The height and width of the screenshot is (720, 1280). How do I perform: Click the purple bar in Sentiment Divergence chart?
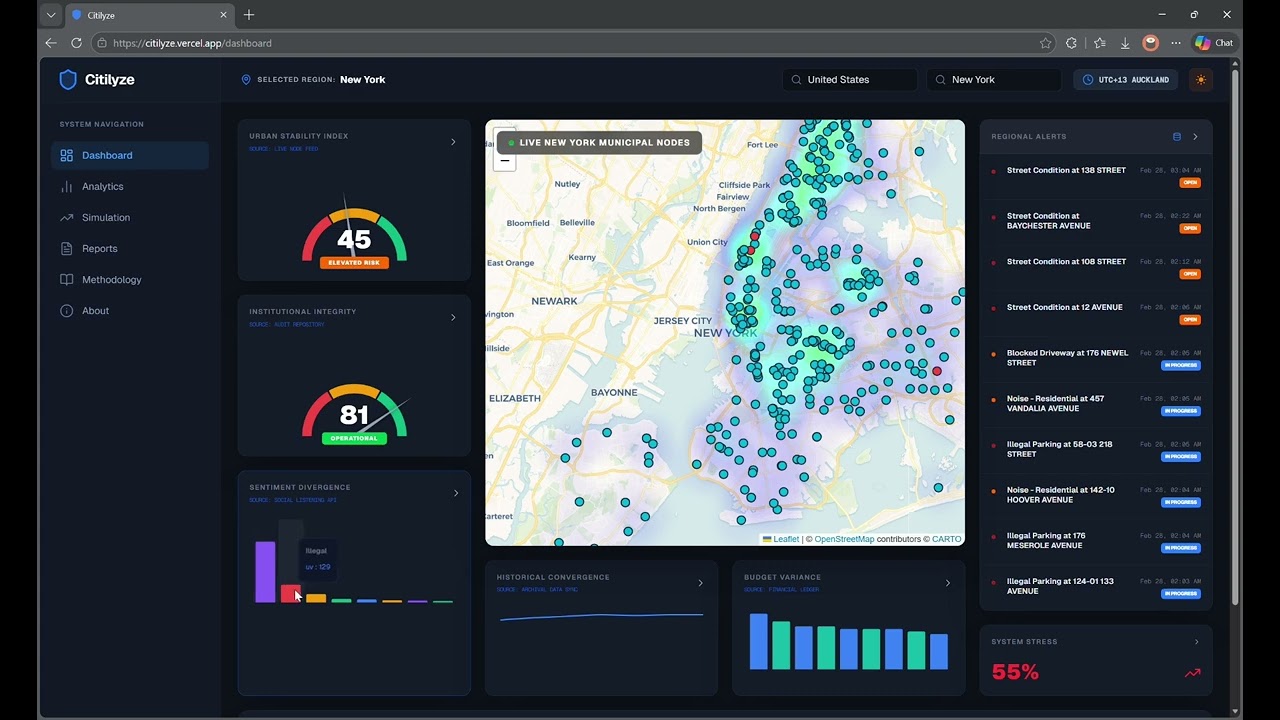coord(265,572)
